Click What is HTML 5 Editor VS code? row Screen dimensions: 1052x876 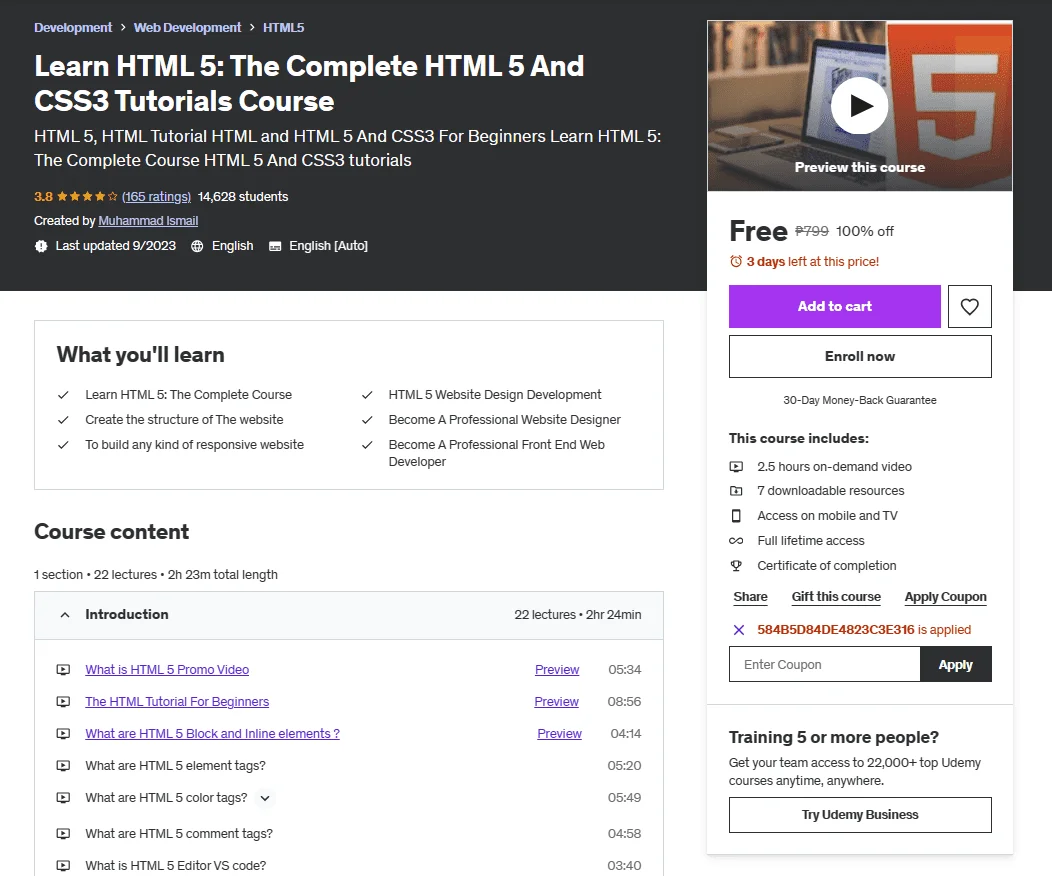[x=349, y=866]
